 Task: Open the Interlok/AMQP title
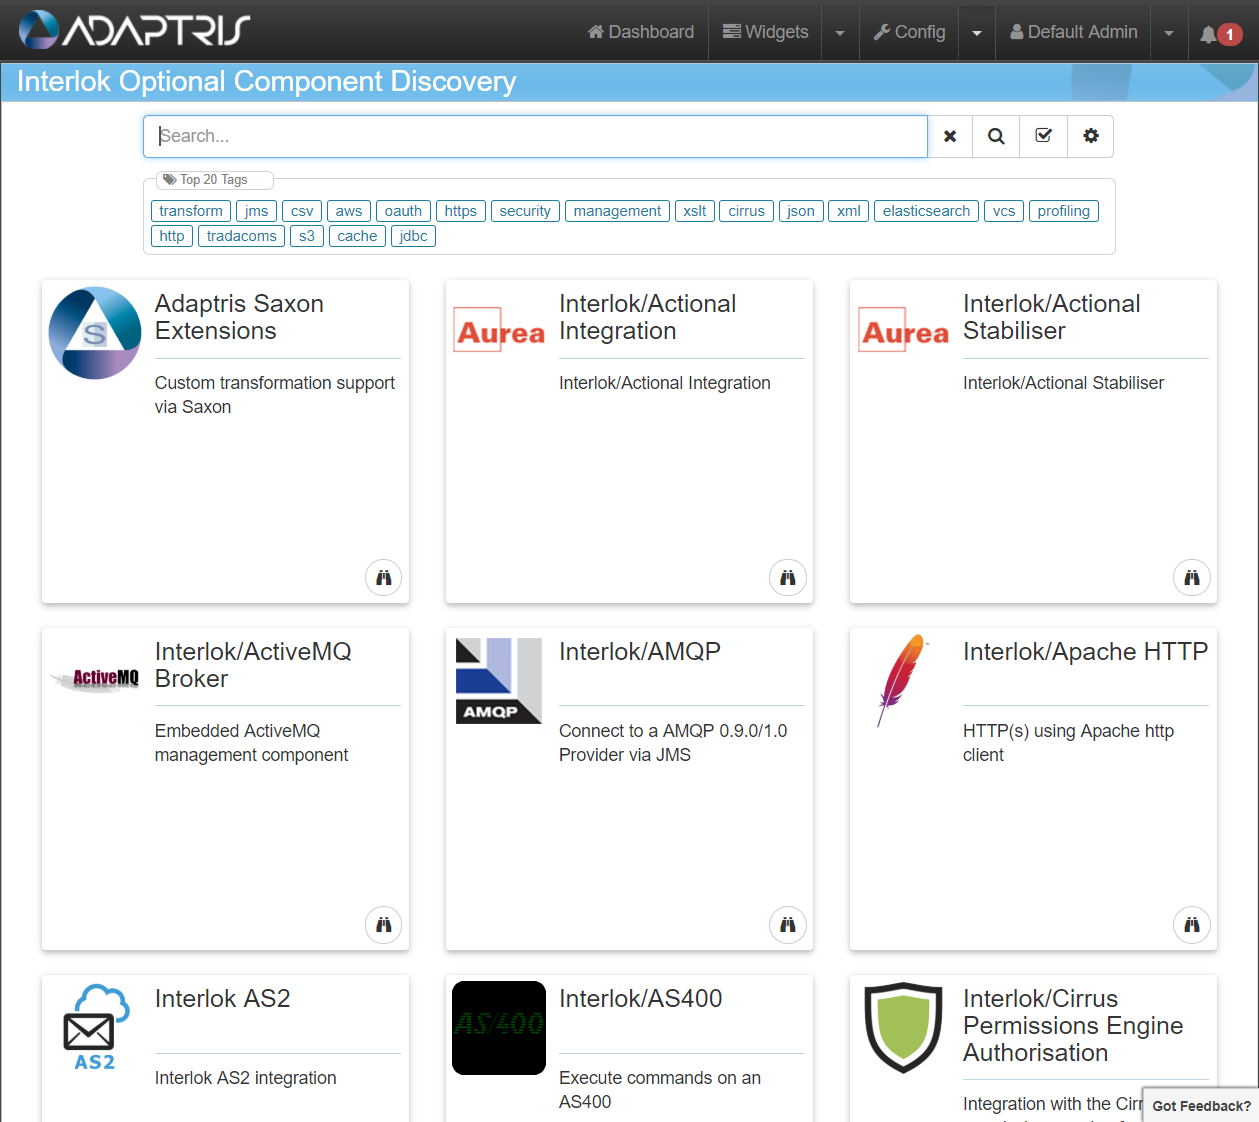click(x=640, y=652)
